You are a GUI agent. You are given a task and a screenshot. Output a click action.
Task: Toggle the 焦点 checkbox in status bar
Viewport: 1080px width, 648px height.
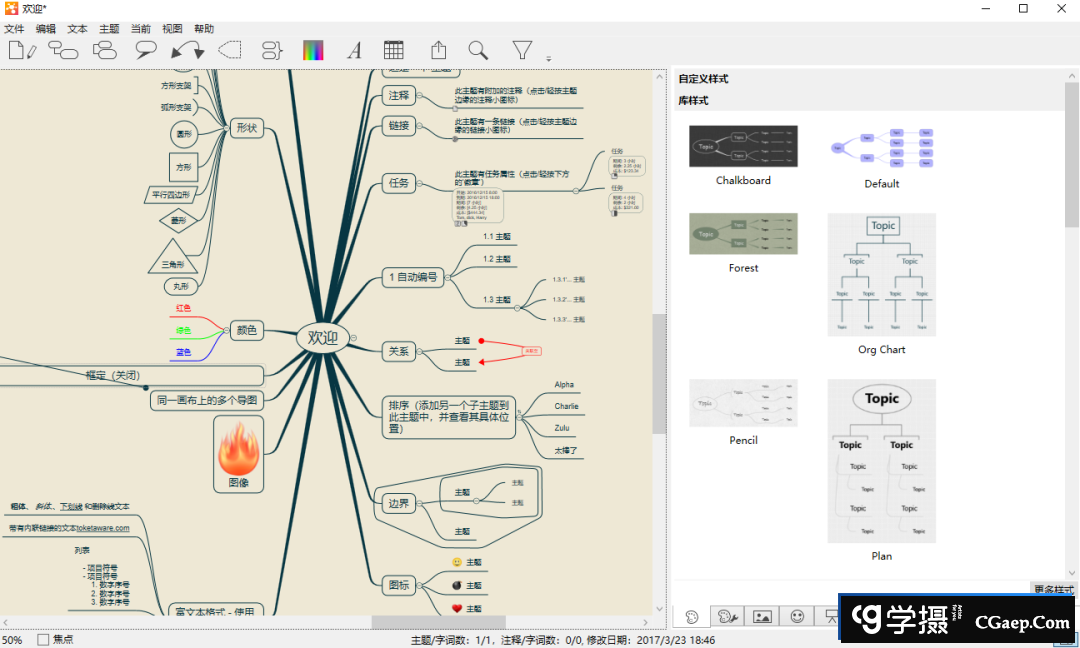pyautogui.click(x=41, y=639)
